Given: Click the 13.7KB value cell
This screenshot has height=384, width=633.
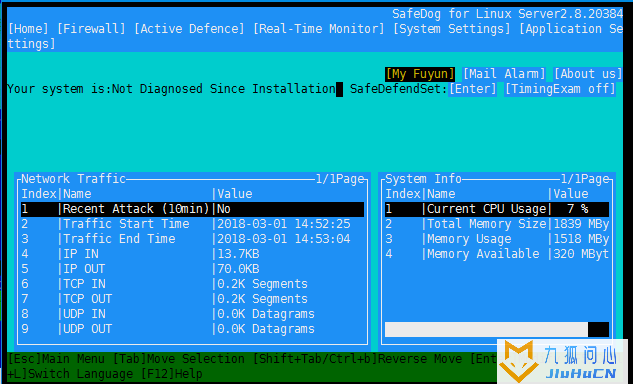Looking at the screenshot, I should point(238,254).
